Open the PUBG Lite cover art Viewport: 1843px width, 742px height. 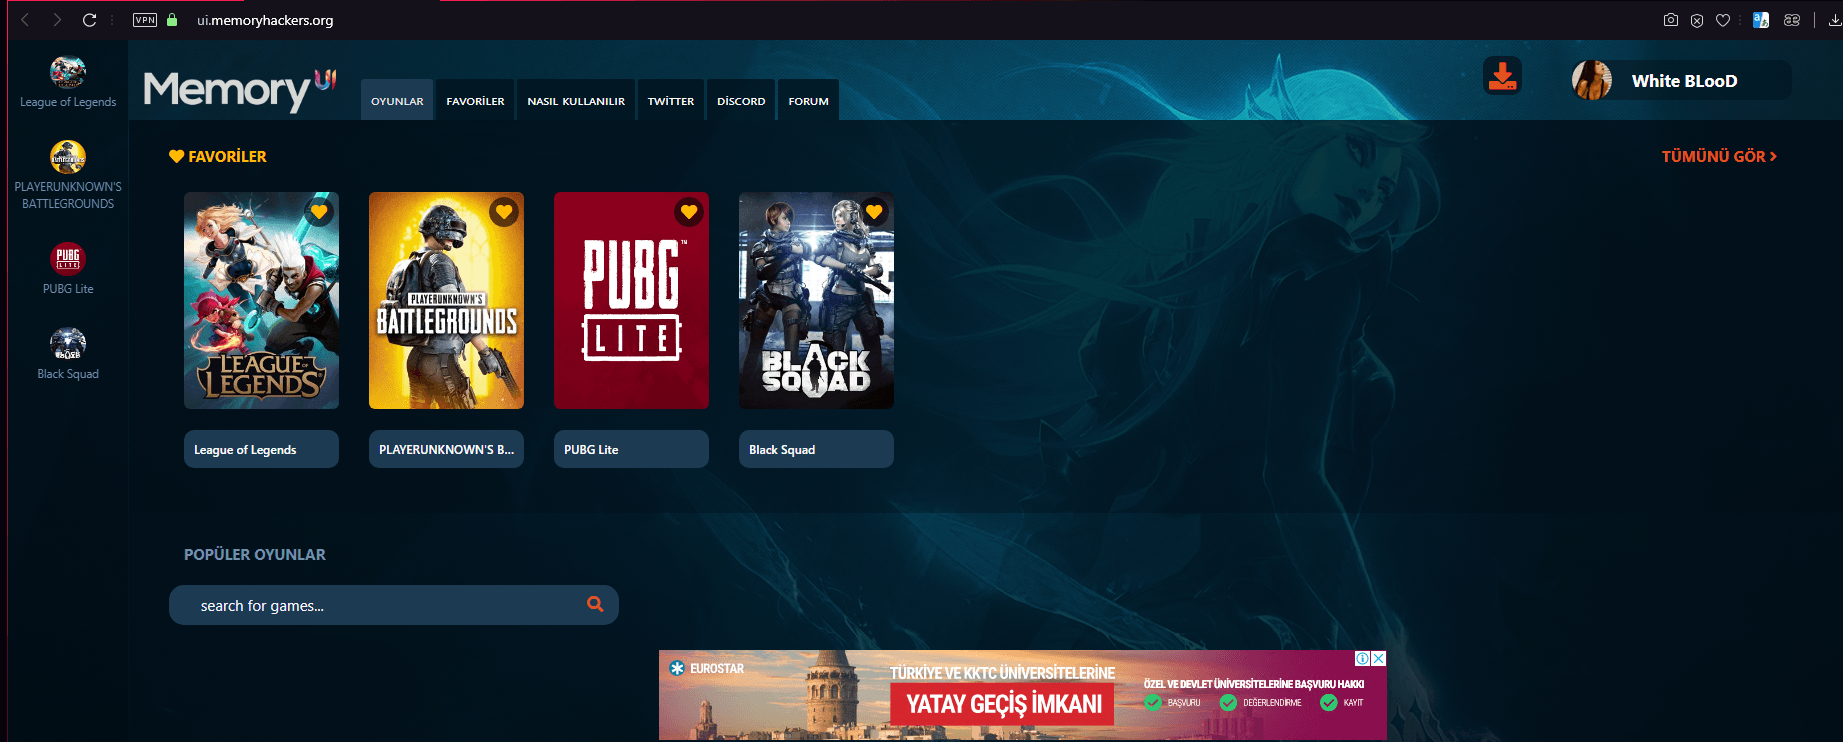[631, 300]
